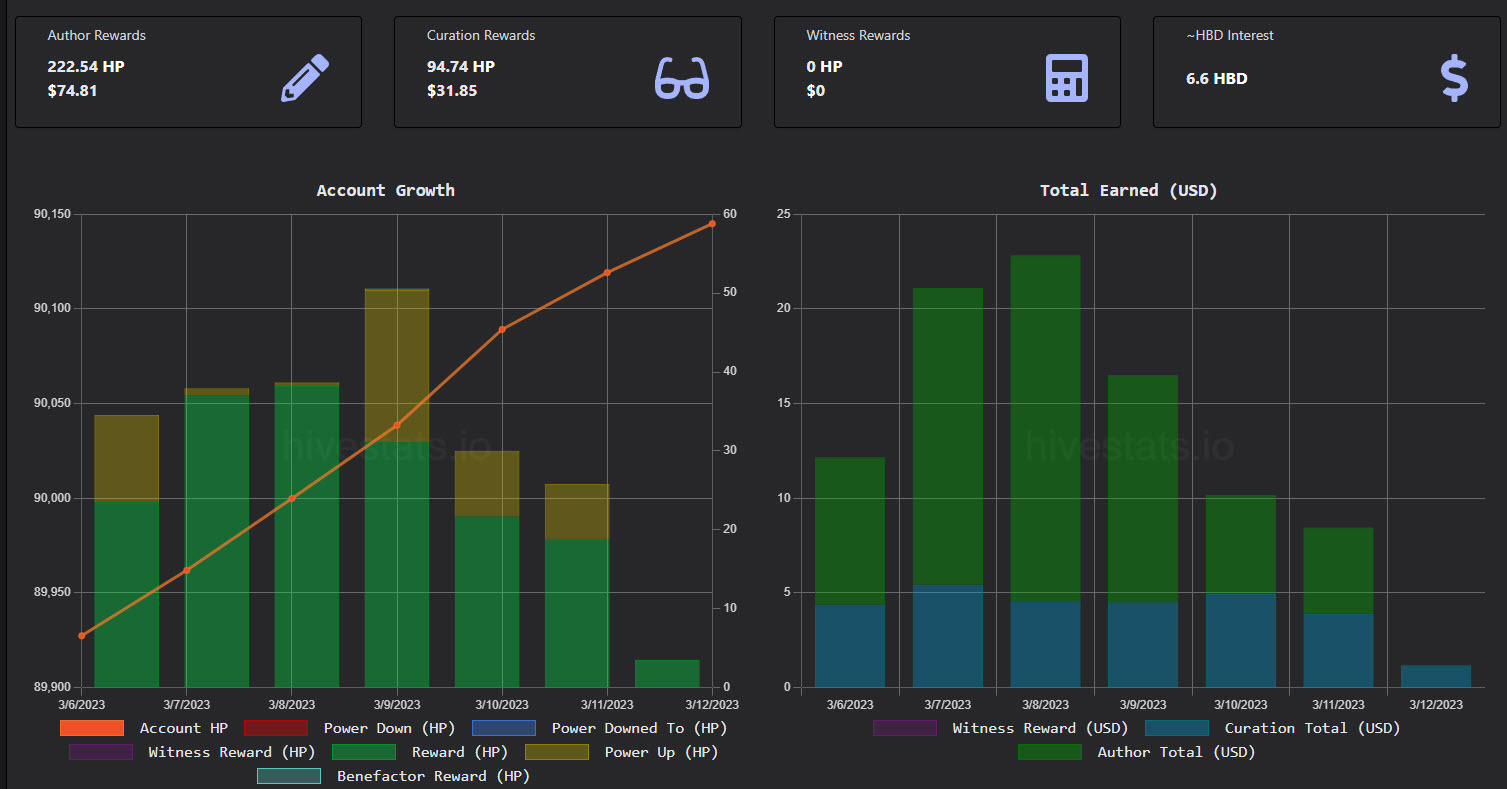Click the pencil icon in Author Rewards
This screenshot has height=789, width=1507.
point(305,78)
